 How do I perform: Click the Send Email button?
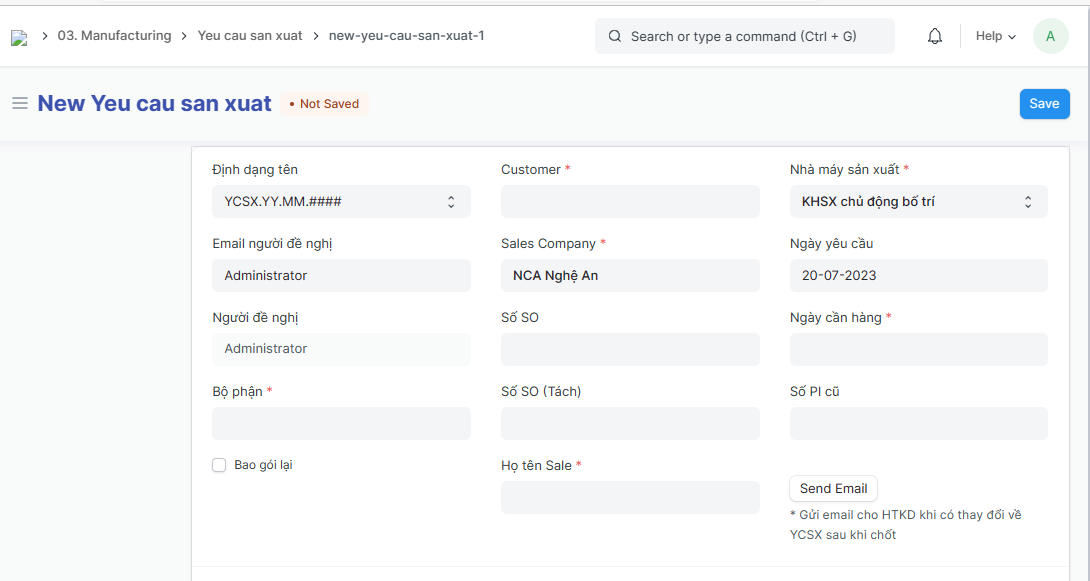click(x=833, y=488)
